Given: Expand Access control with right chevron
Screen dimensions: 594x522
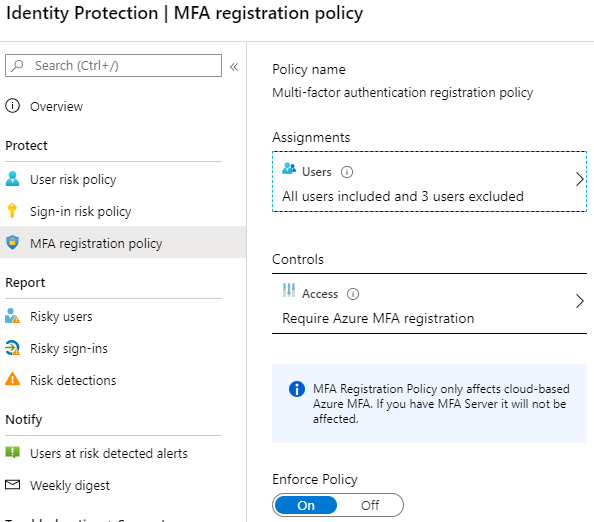Looking at the screenshot, I should tap(579, 301).
